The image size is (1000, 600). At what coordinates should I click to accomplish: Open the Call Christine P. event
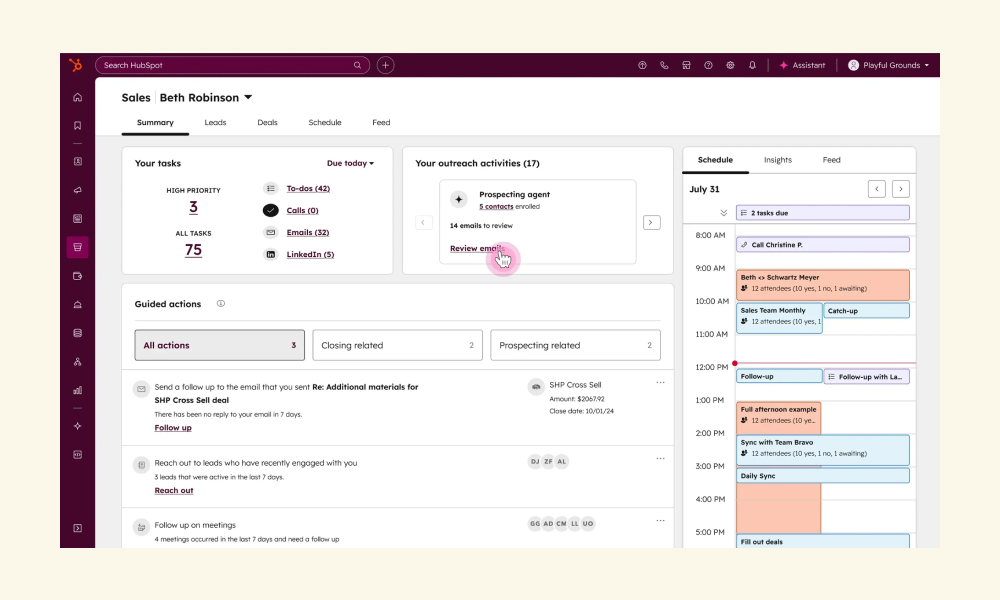click(823, 245)
